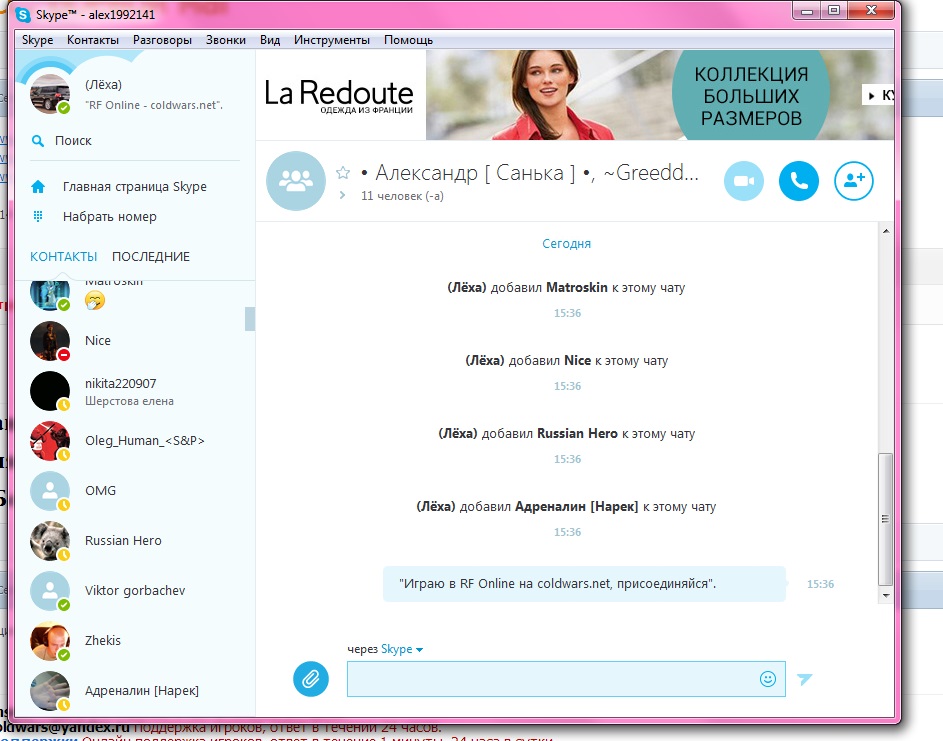Open the Skype menu
This screenshot has height=741, width=943.
(x=37, y=40)
